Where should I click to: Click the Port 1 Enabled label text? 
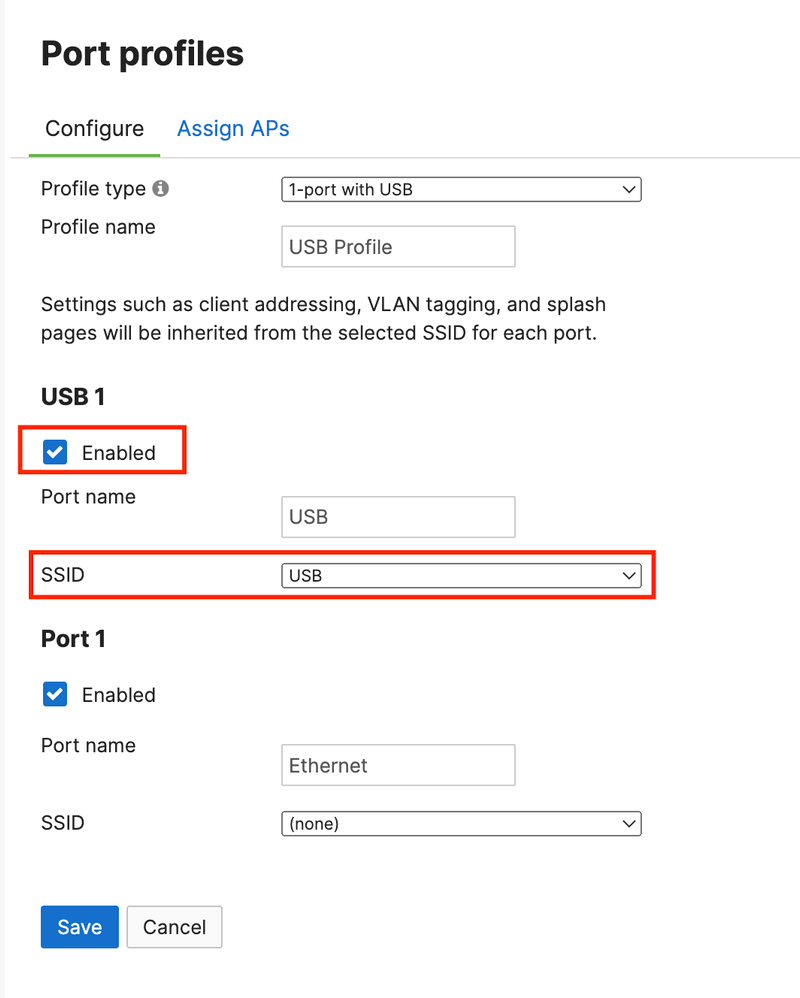click(119, 695)
